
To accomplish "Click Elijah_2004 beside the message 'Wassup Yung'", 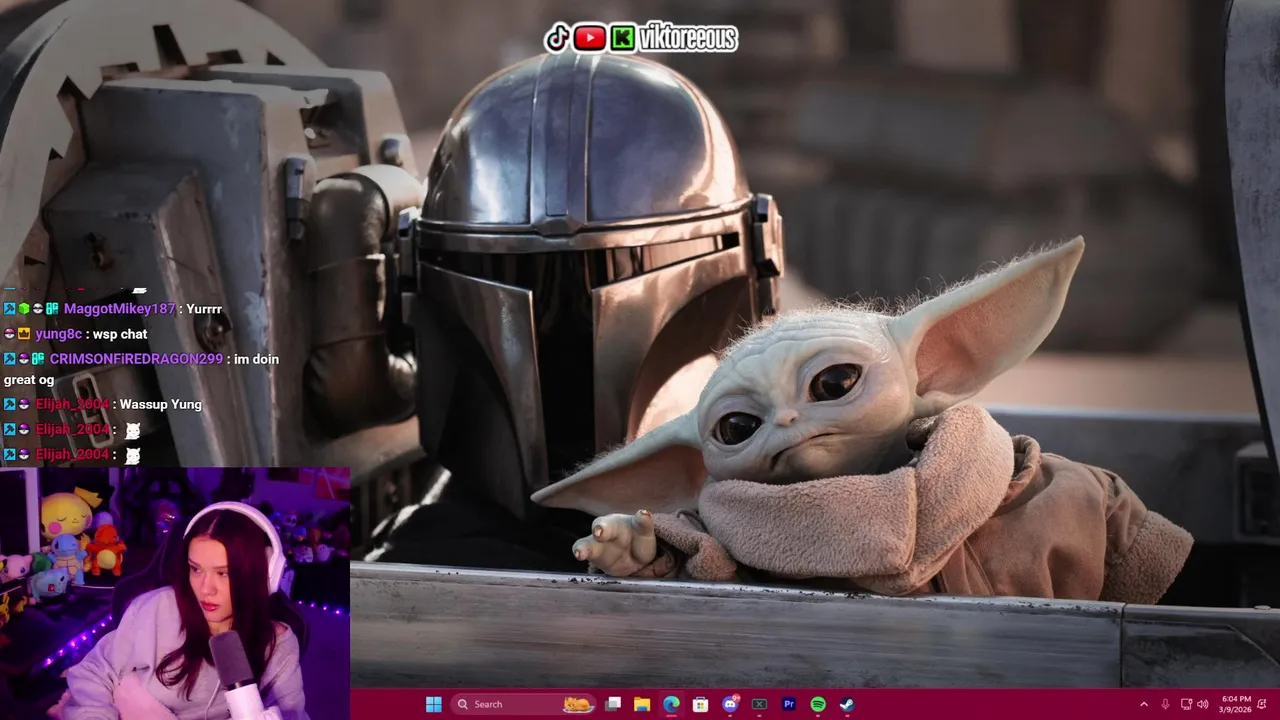I will click(x=72, y=404).
